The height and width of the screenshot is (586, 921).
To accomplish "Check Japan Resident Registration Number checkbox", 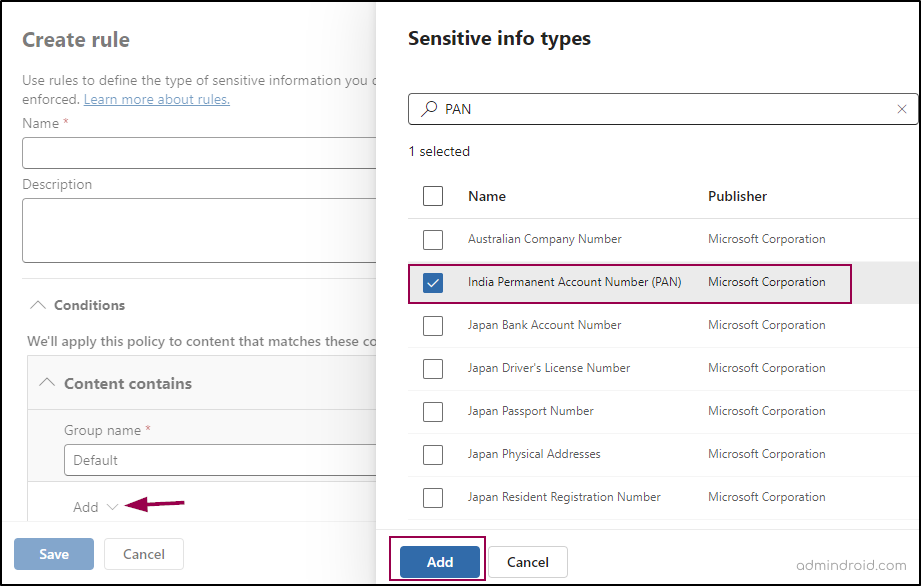I will 433,497.
